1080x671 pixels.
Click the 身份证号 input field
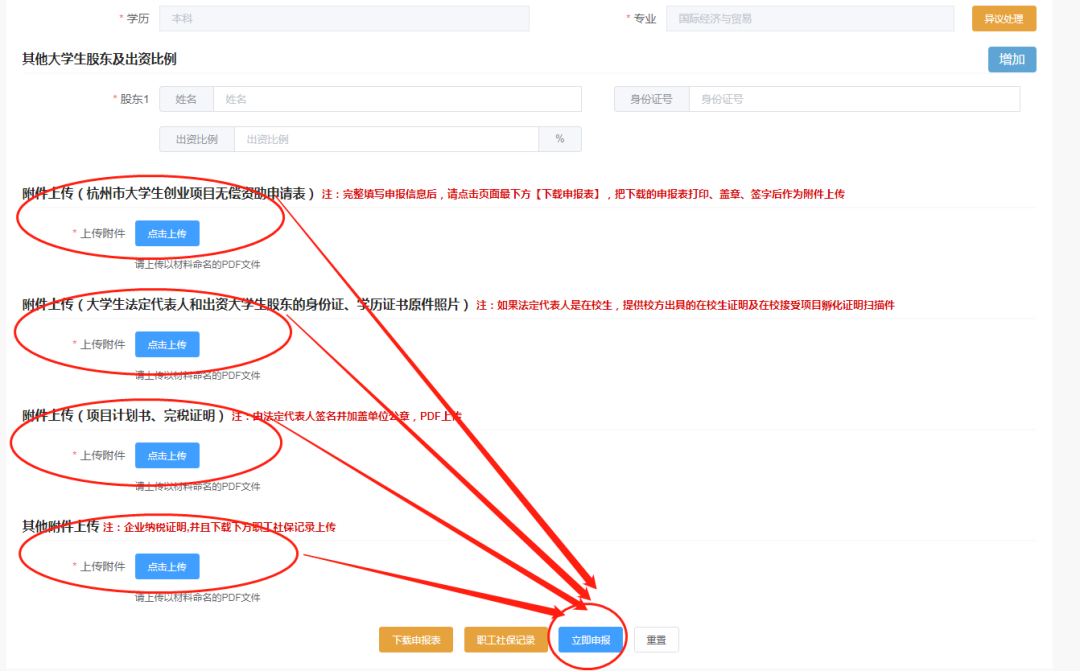tap(854, 99)
